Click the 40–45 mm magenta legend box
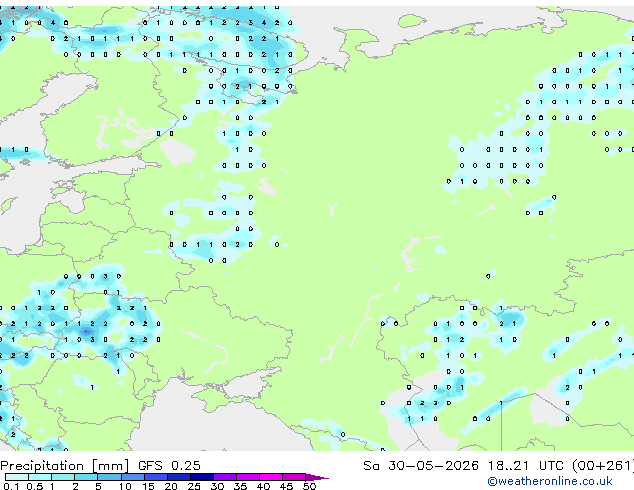The width and height of the screenshot is (634, 490). (271, 477)
